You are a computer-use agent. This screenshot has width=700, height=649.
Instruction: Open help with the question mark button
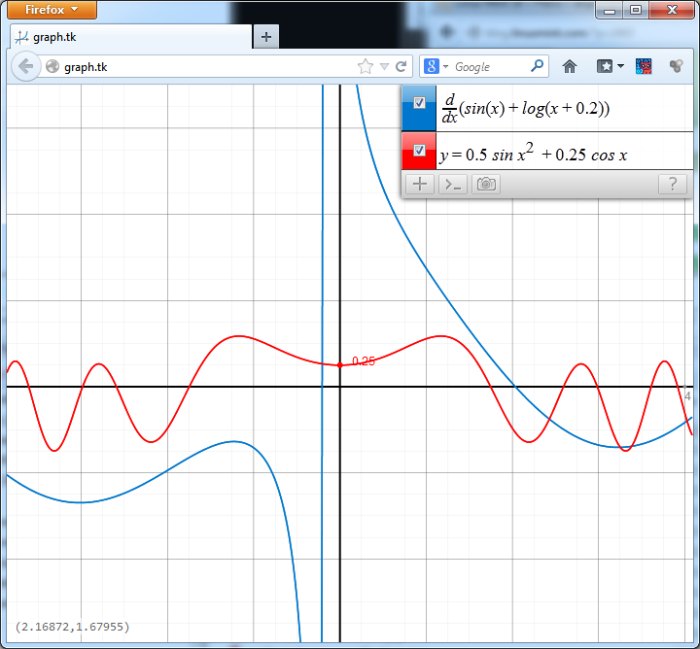click(x=672, y=184)
